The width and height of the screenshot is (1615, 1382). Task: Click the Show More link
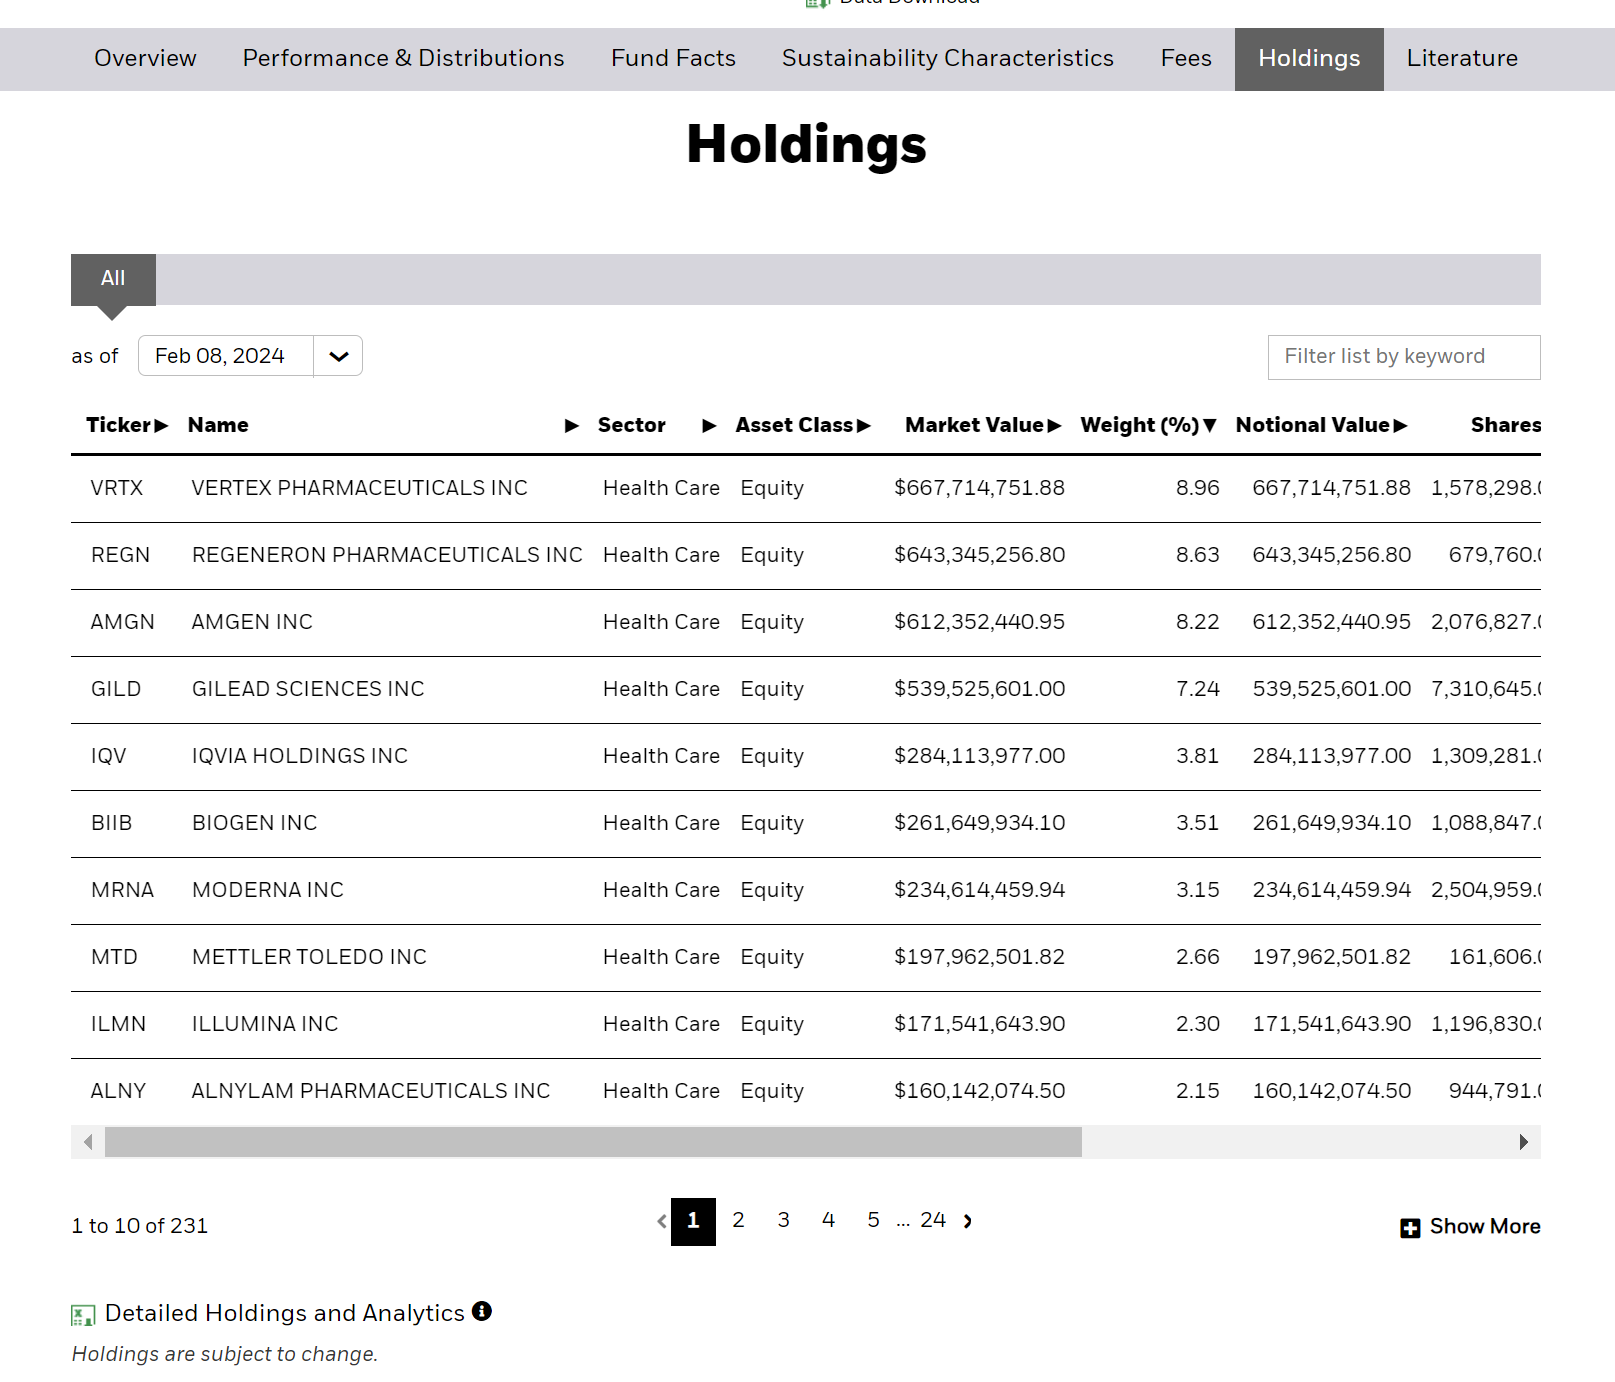click(1484, 1226)
